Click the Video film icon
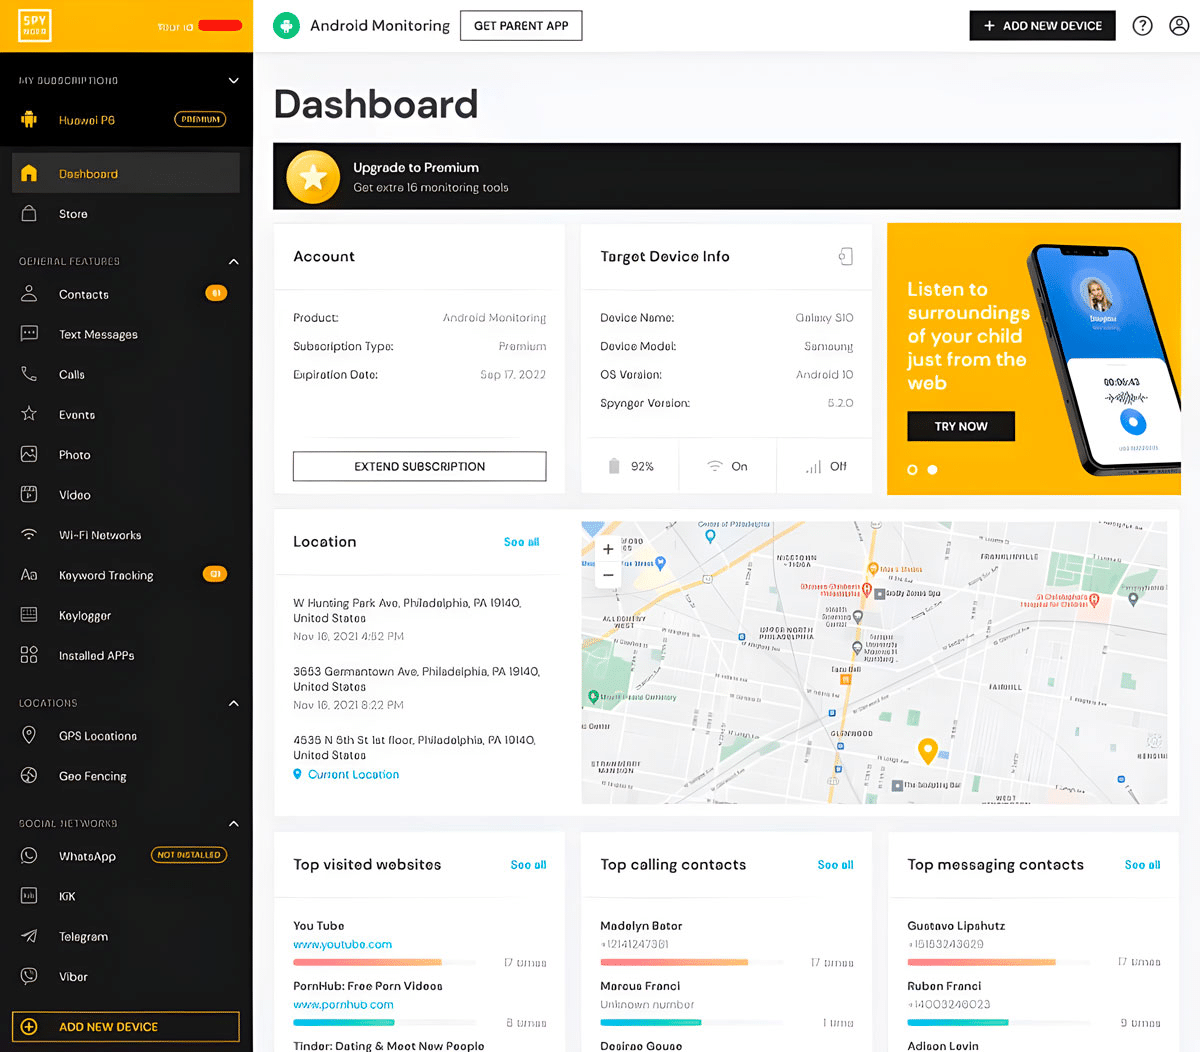 tap(29, 494)
